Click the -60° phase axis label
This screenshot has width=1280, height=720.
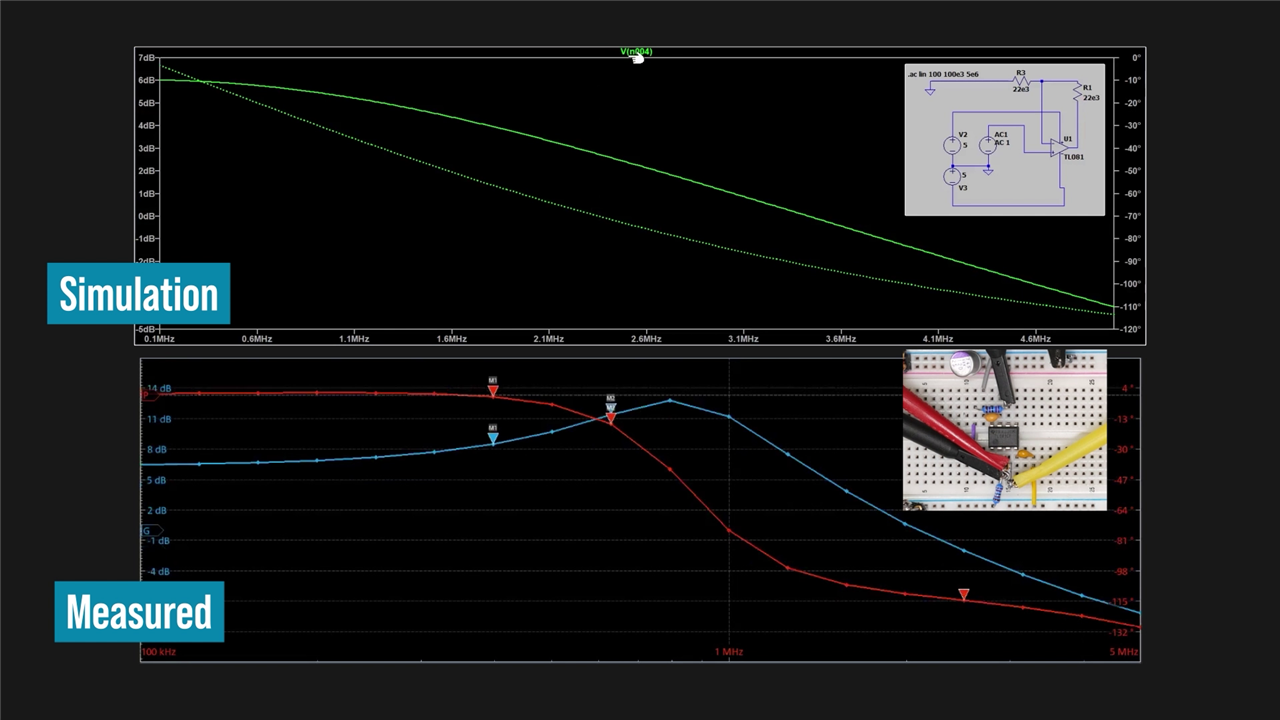point(1132,193)
